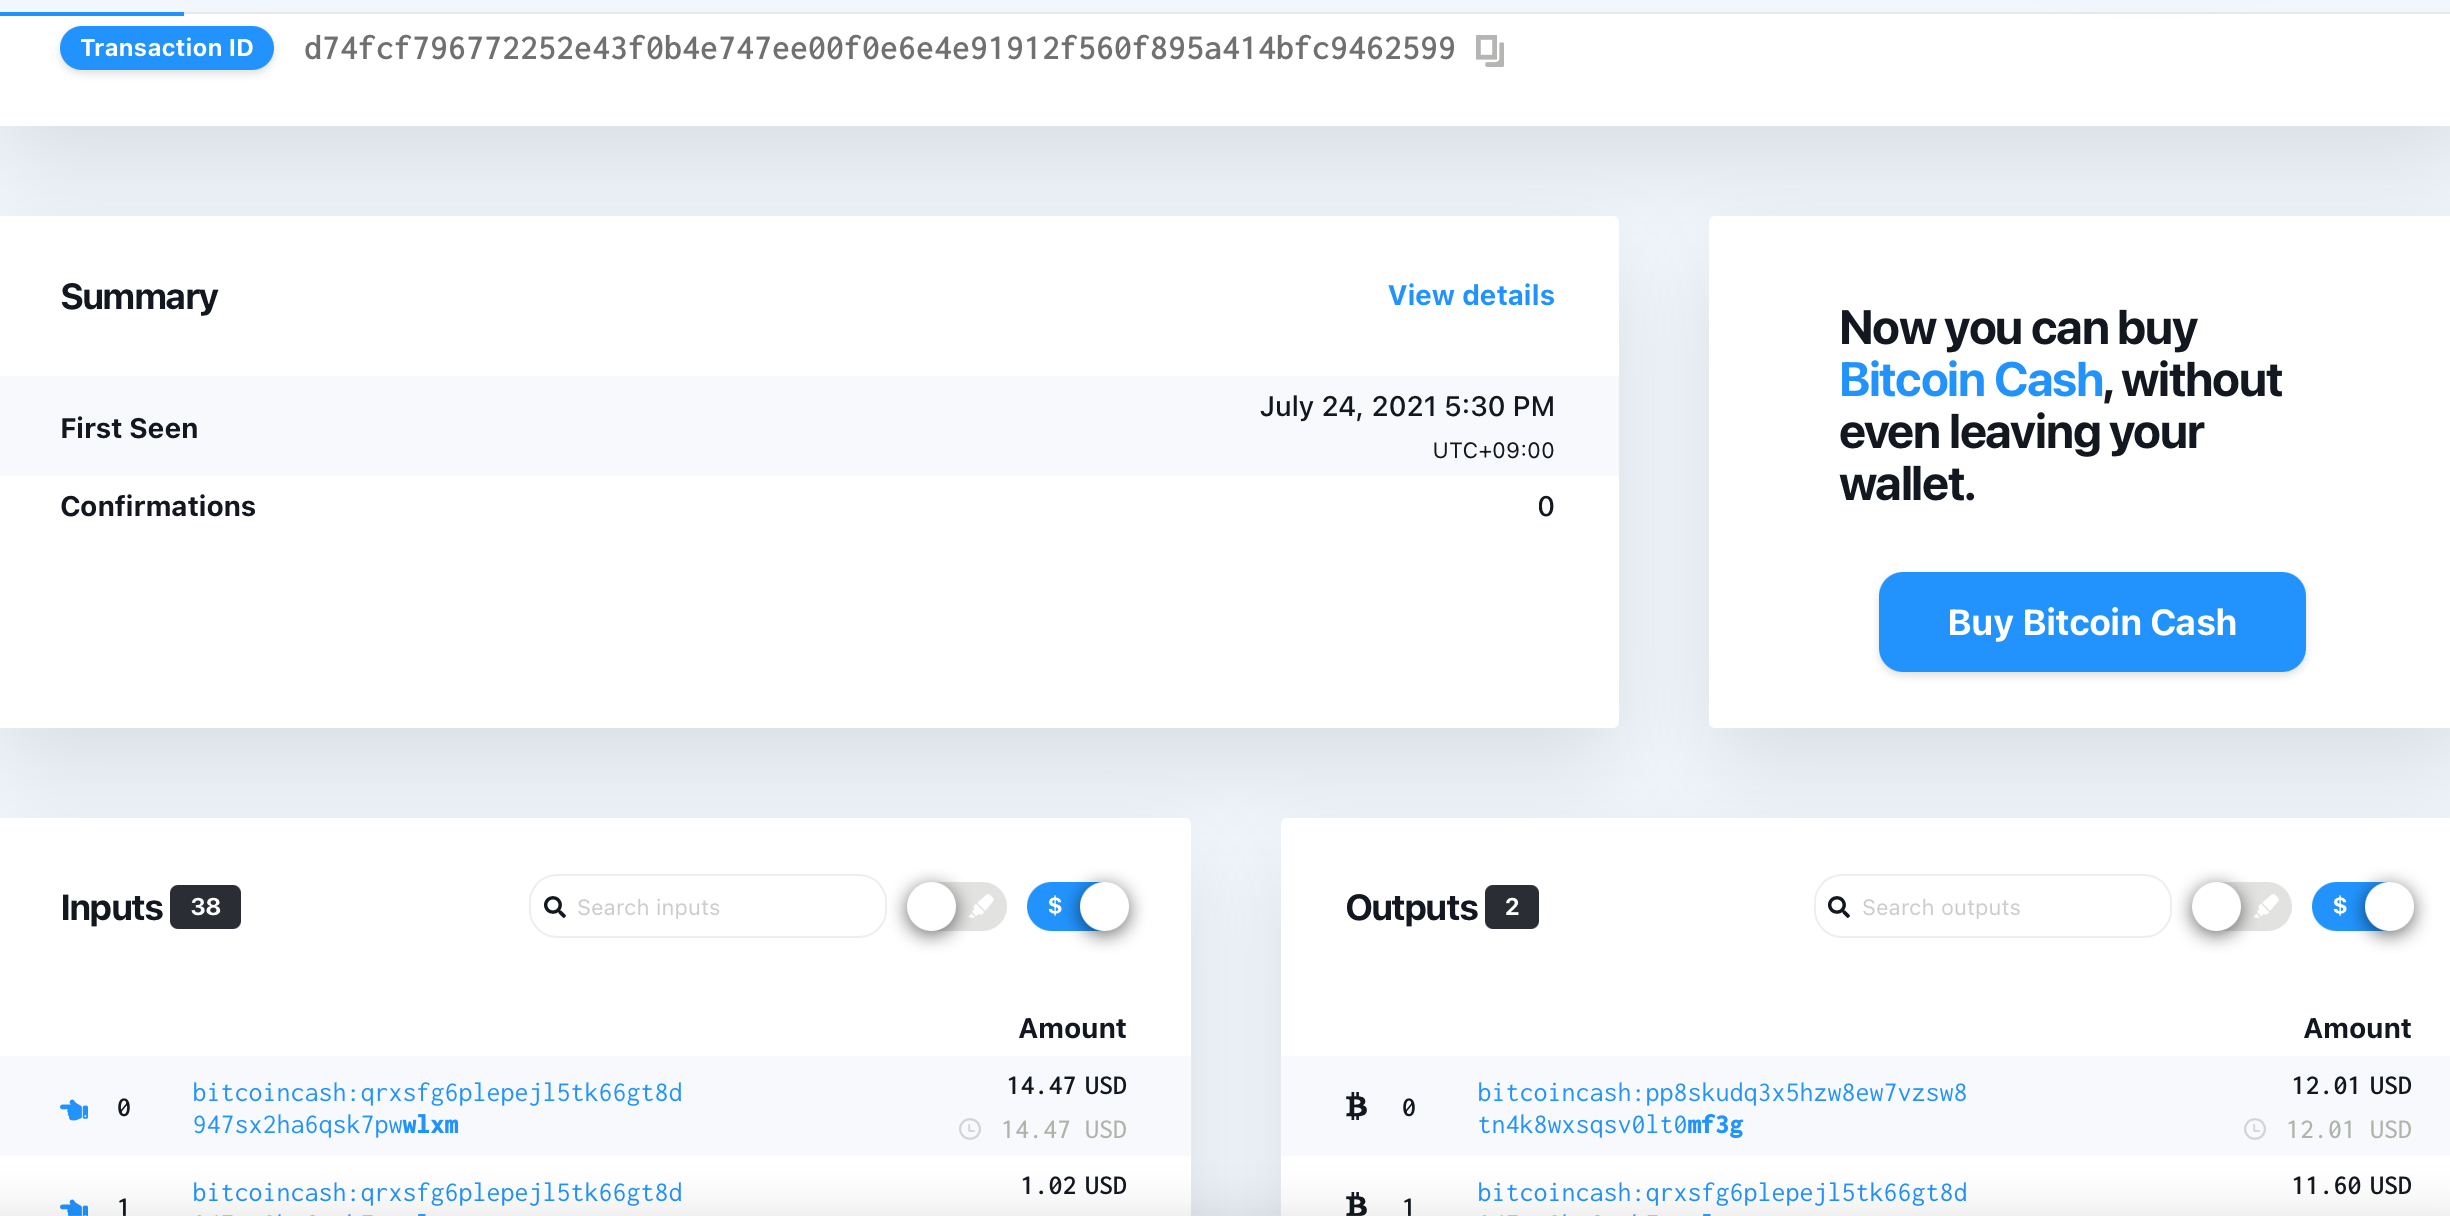Open output 0 address ending in mf3g

[1722, 1108]
